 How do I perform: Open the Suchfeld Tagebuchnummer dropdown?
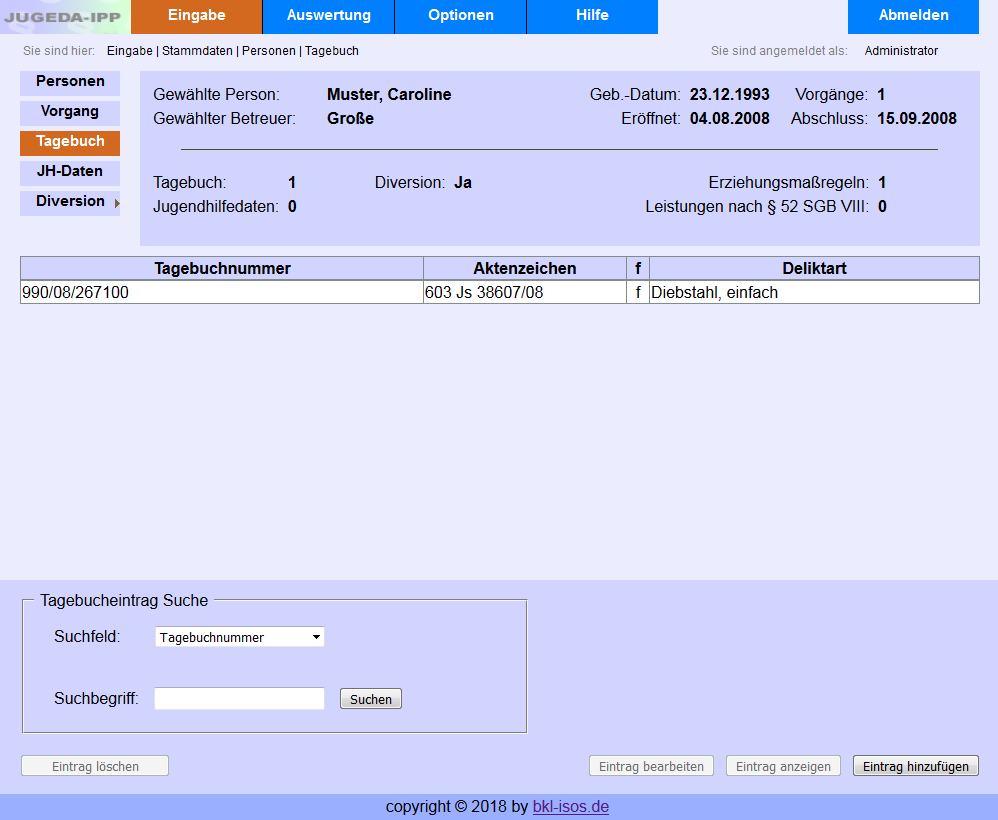[240, 637]
